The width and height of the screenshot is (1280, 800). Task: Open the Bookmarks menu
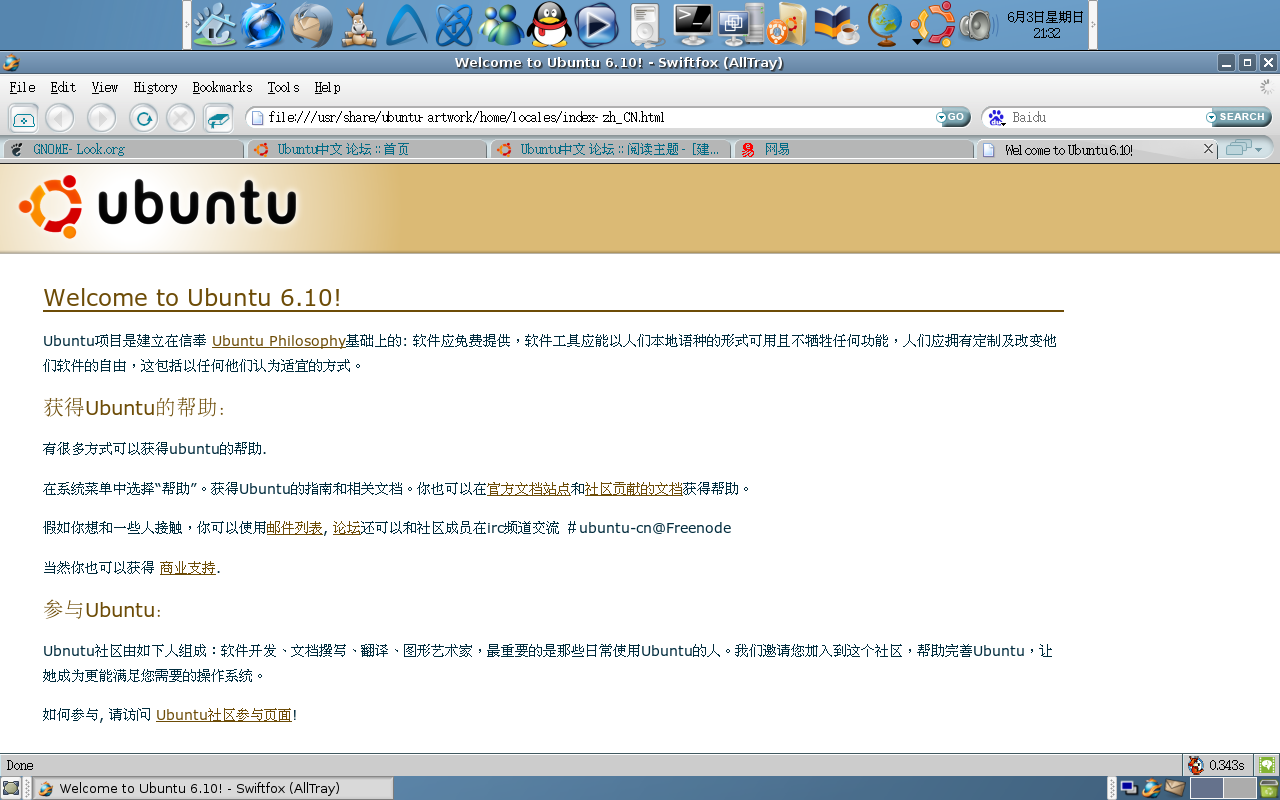click(222, 88)
